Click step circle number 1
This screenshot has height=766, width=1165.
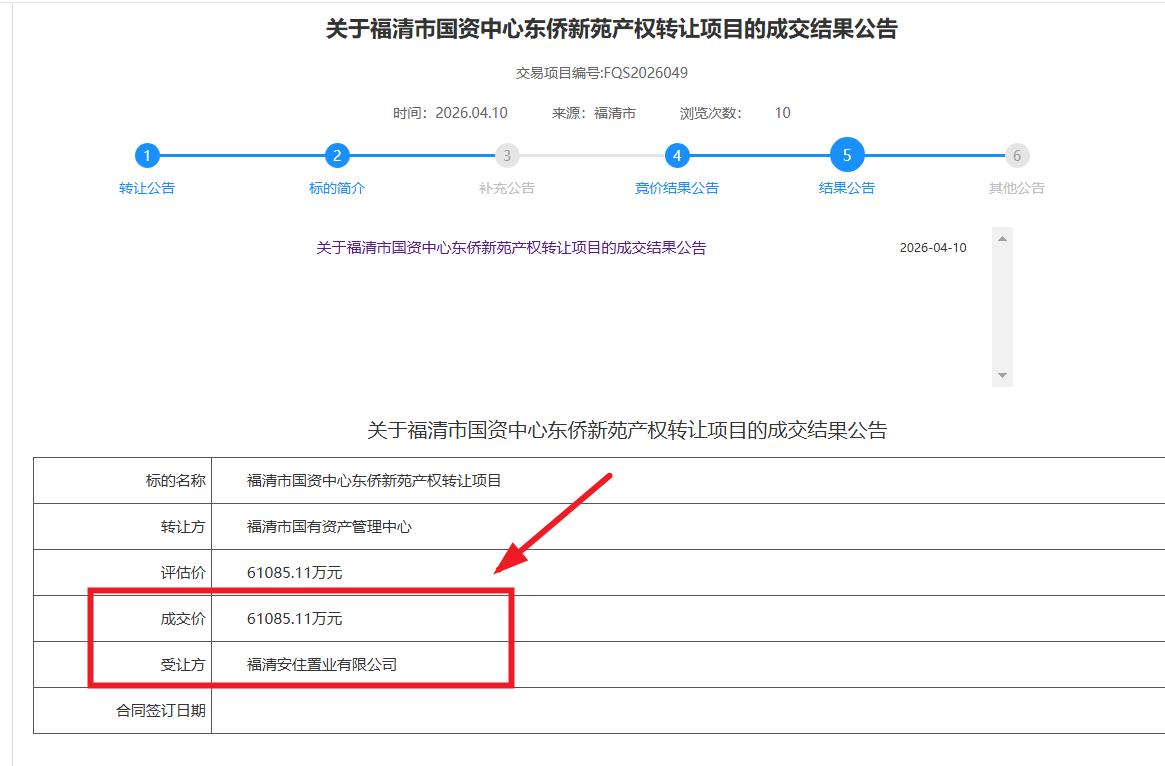click(147, 156)
